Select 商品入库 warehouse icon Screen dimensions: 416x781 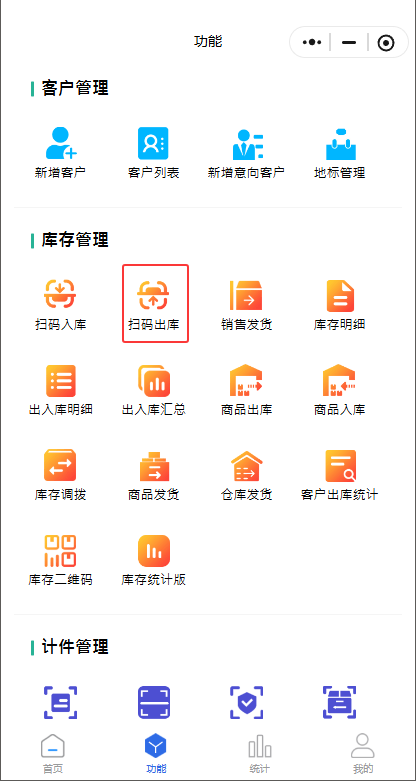point(340,381)
